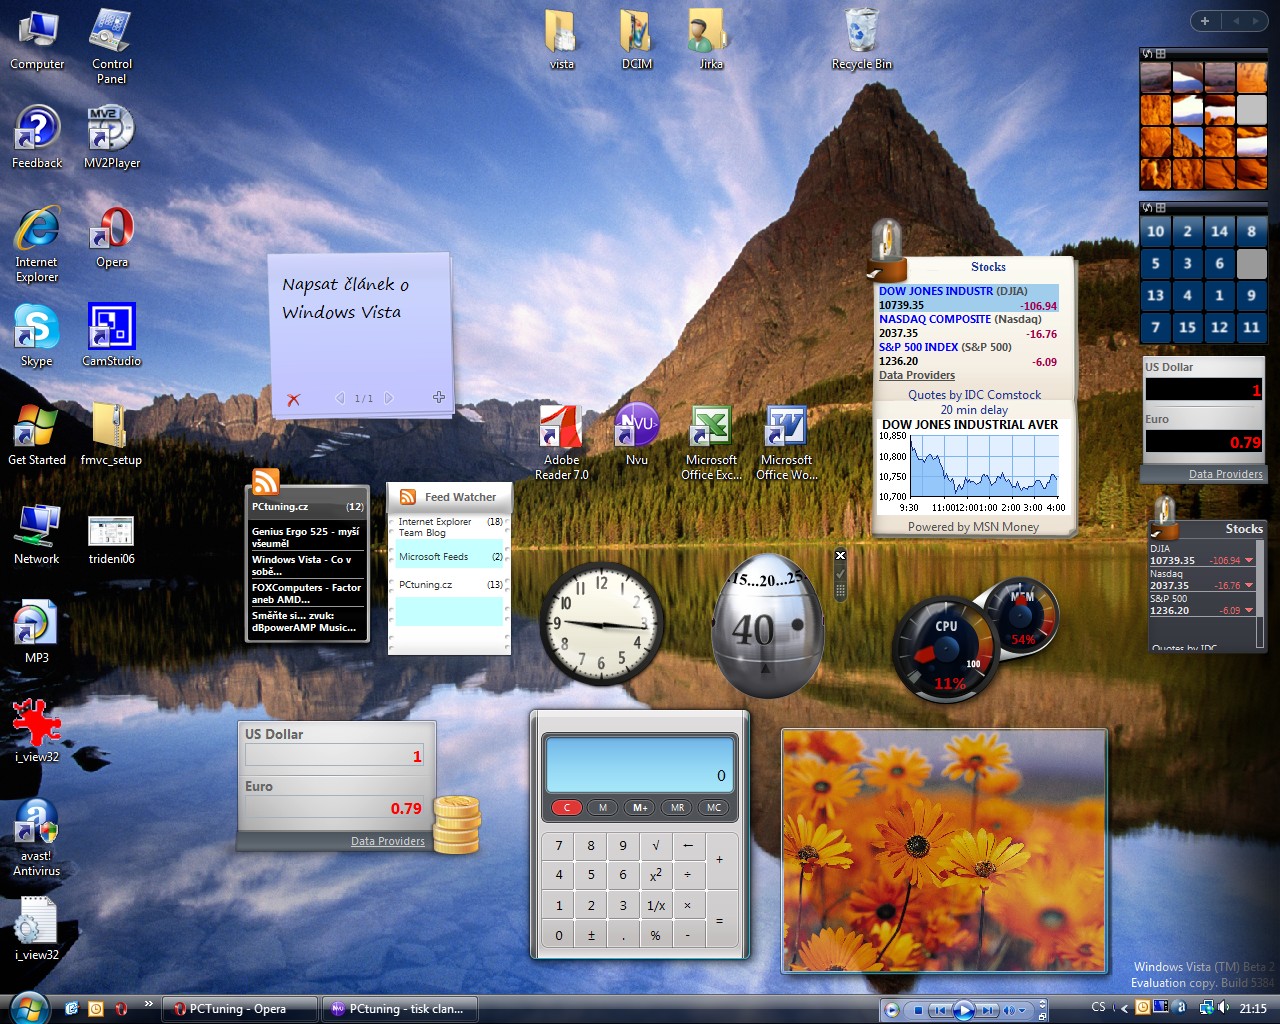
Task: Click sidebar Stocks gadget scrollbar
Action: coord(1261,594)
